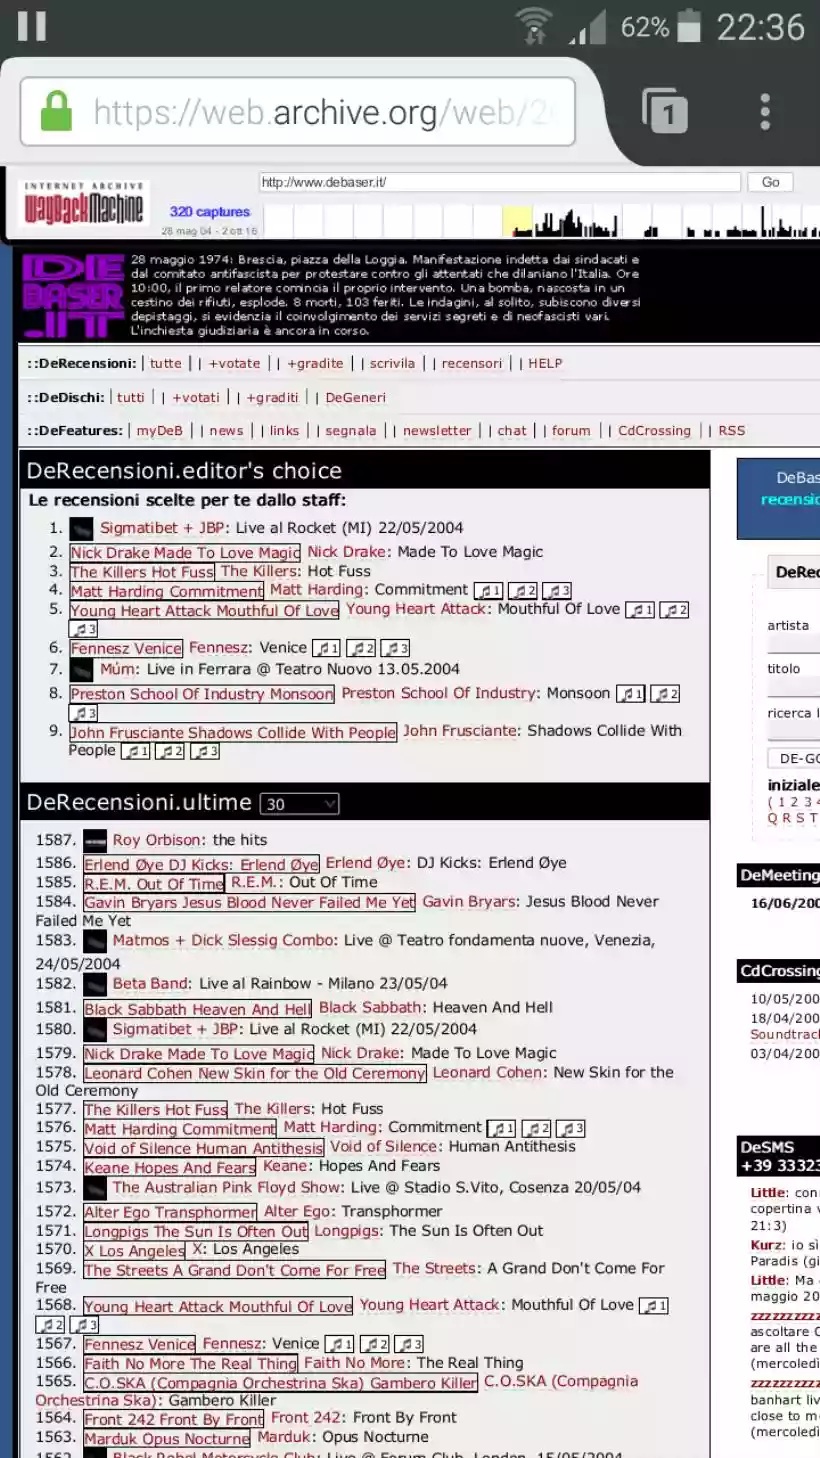The image size is (820, 1458).
Task: Click the highlighted year in capture timeline
Action: pyautogui.click(x=516, y=221)
